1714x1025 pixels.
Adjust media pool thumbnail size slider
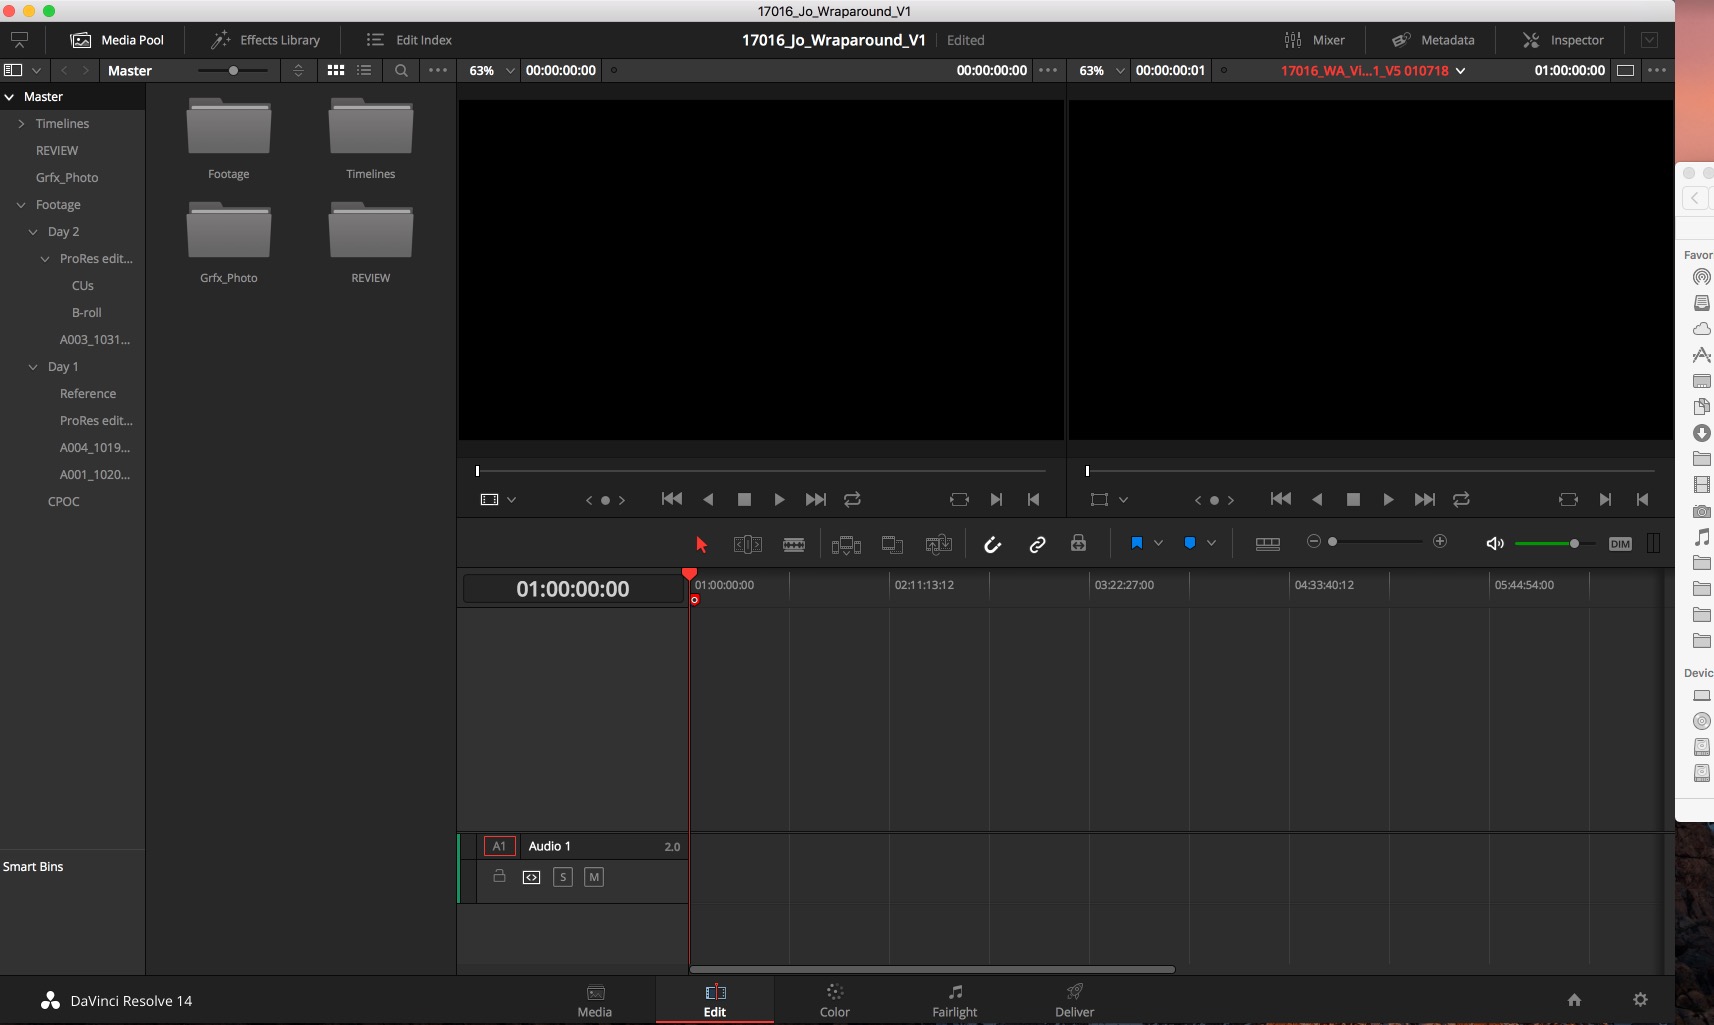pyautogui.click(x=233, y=70)
